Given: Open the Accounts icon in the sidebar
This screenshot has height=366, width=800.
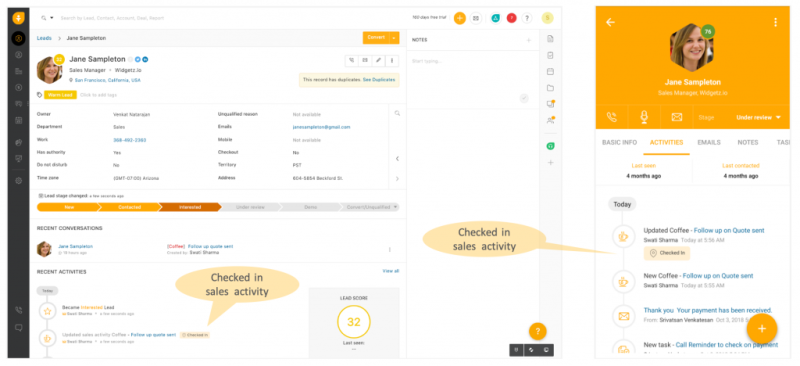Looking at the screenshot, I should [18, 71].
